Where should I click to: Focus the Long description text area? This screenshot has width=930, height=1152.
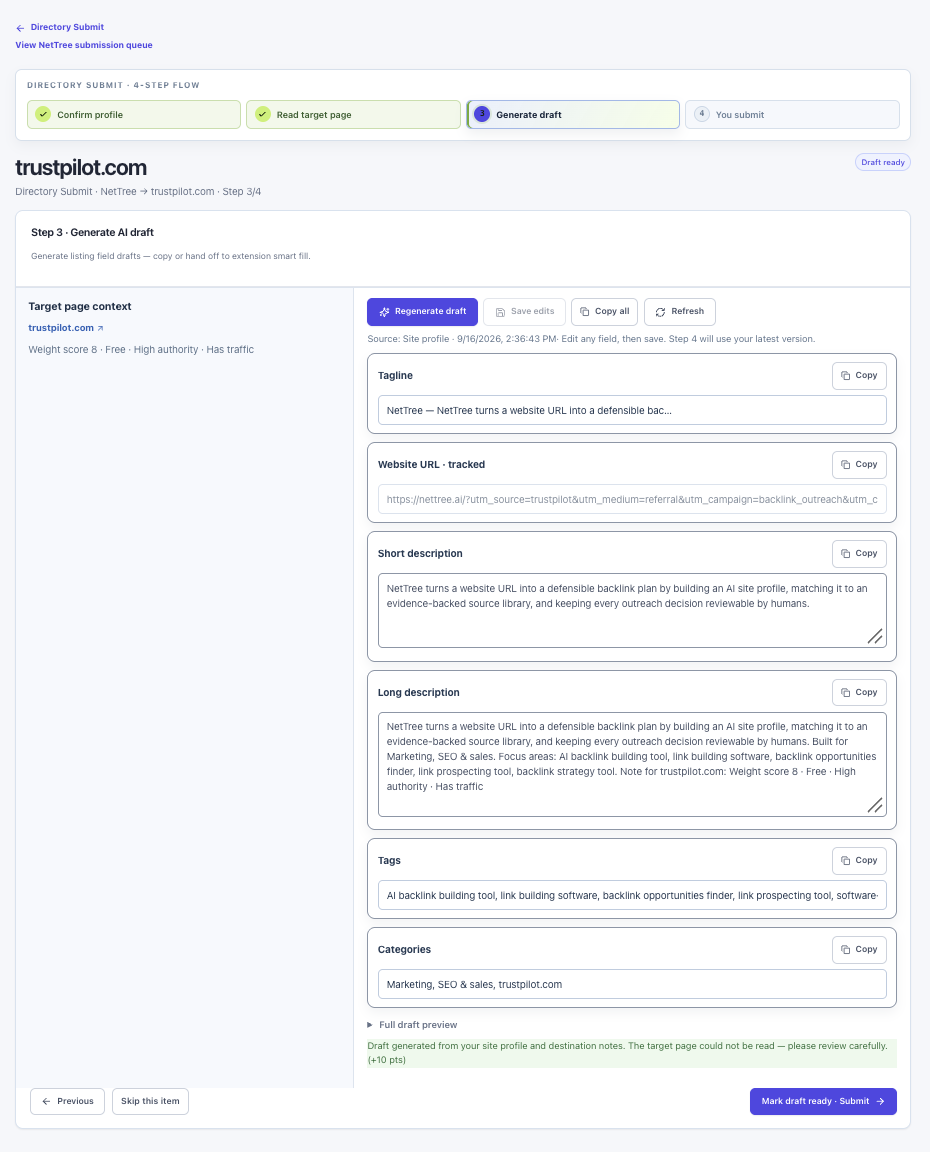(x=632, y=764)
